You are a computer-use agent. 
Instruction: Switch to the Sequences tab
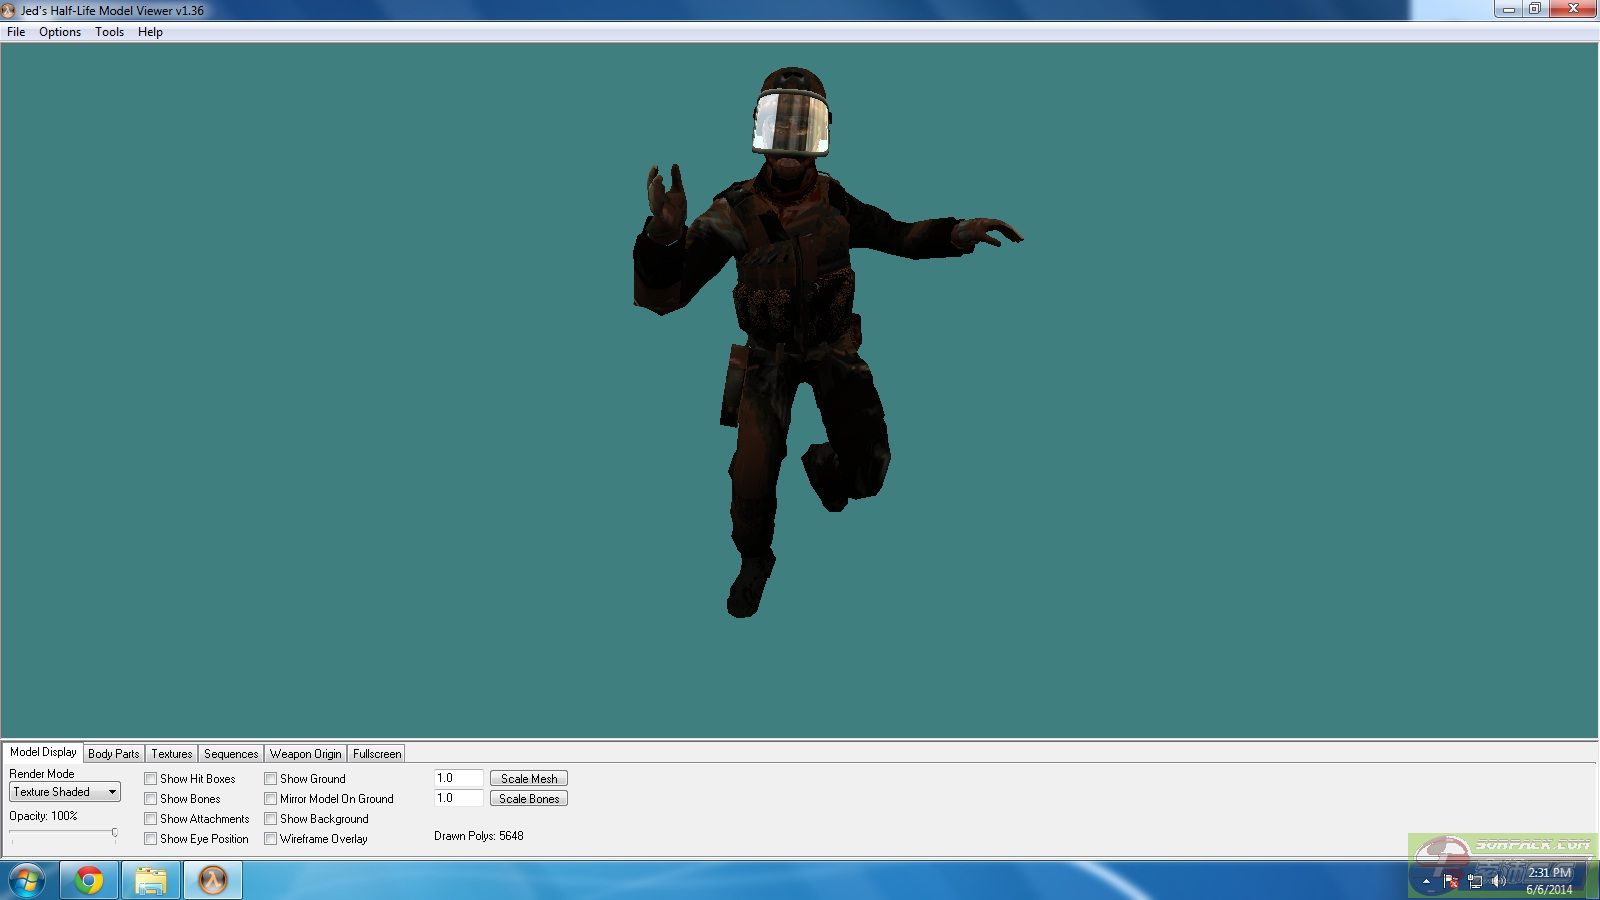tap(231, 754)
